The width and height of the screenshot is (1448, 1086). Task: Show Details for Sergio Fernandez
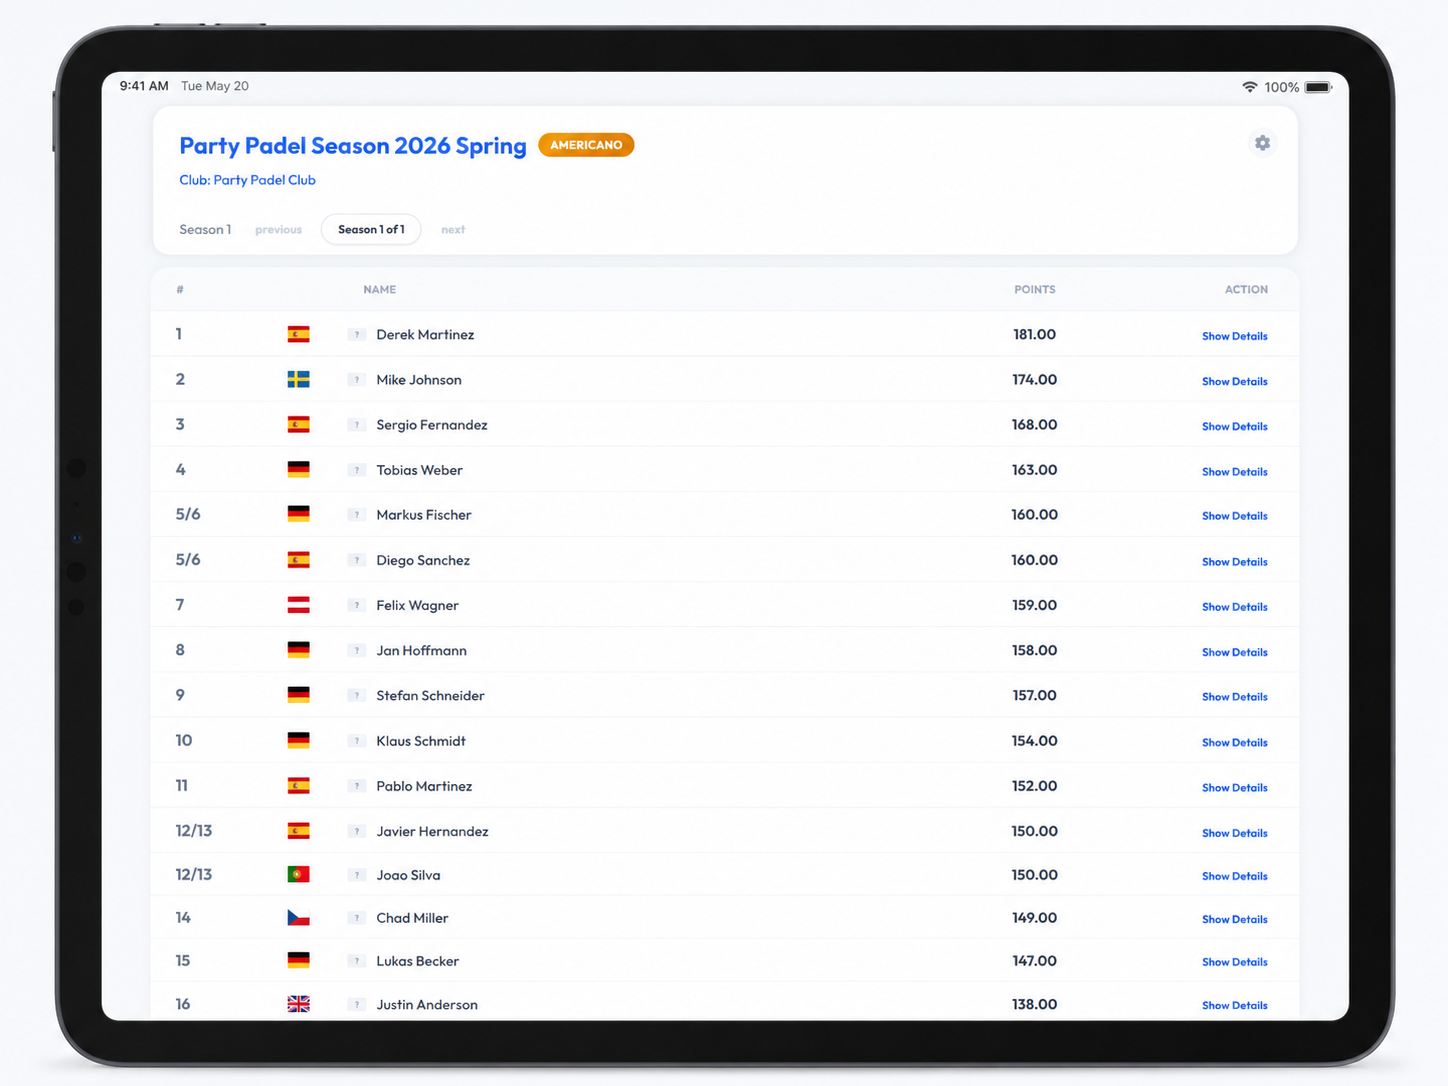click(x=1234, y=426)
